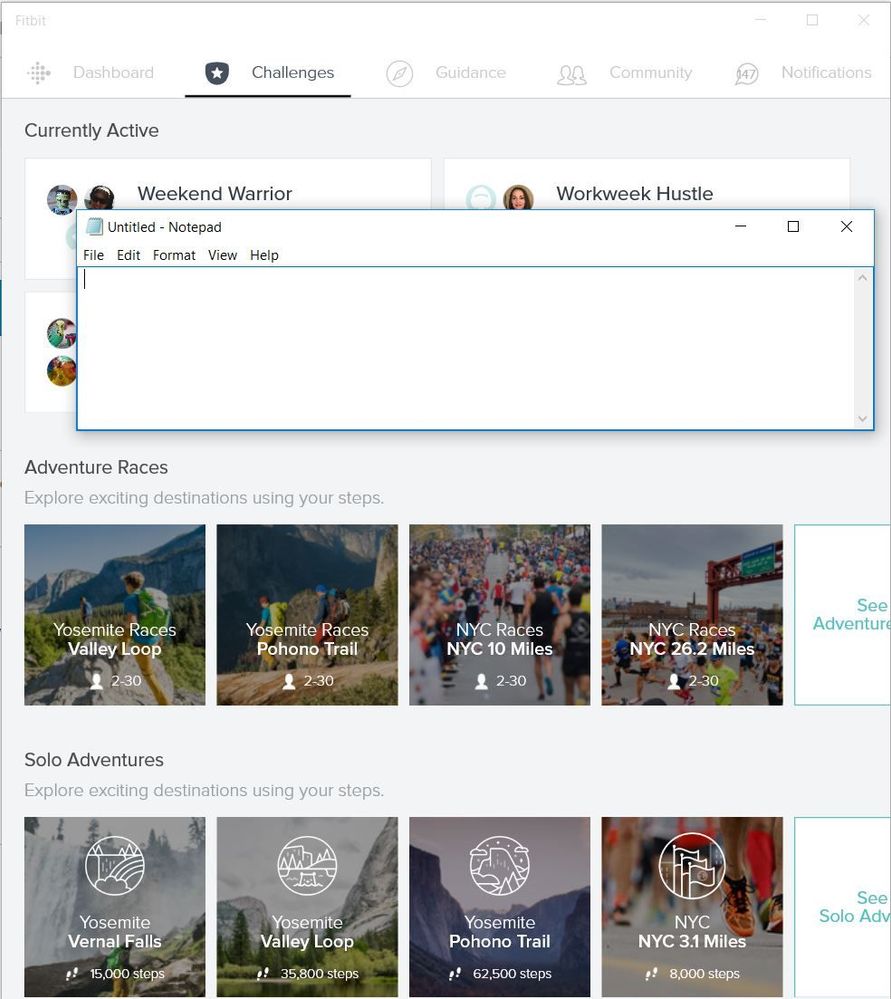Click the woman's avatar beside Workweek Hustle
This screenshot has width=891, height=999.
(x=518, y=198)
